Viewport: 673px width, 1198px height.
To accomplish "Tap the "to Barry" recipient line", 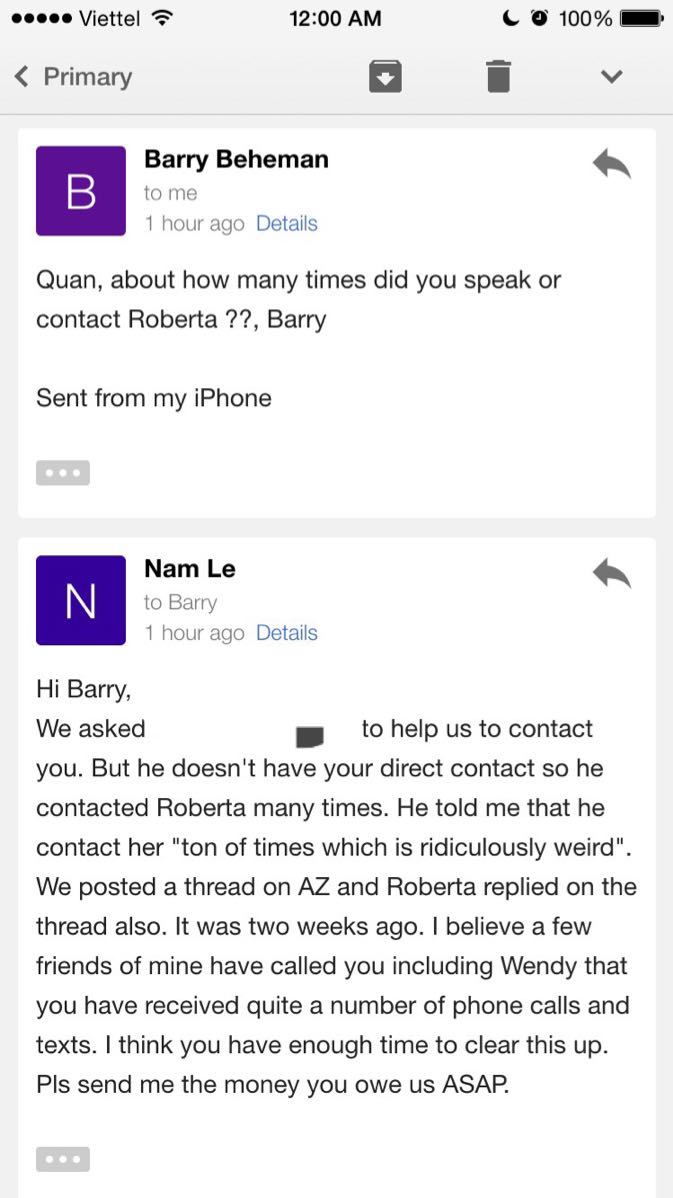I will pyautogui.click(x=180, y=603).
